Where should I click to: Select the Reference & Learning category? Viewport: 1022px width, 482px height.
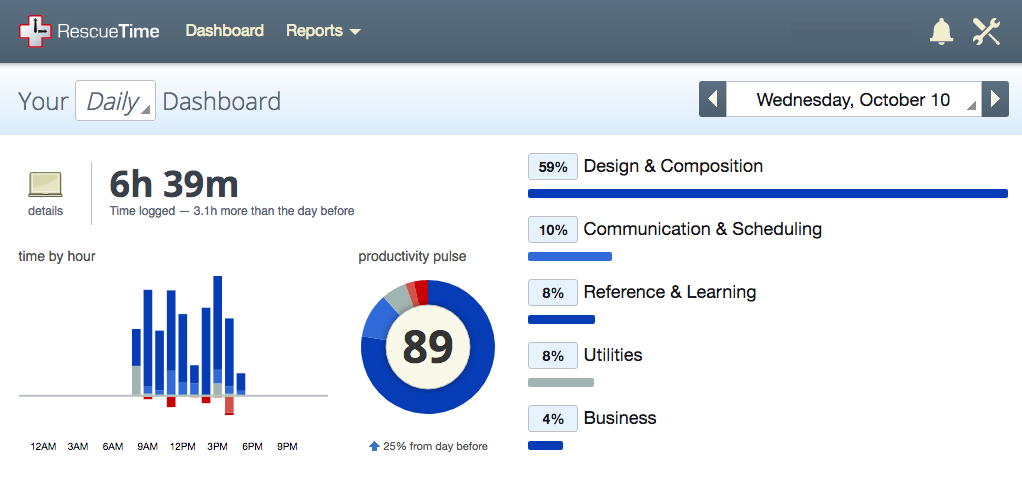669,292
